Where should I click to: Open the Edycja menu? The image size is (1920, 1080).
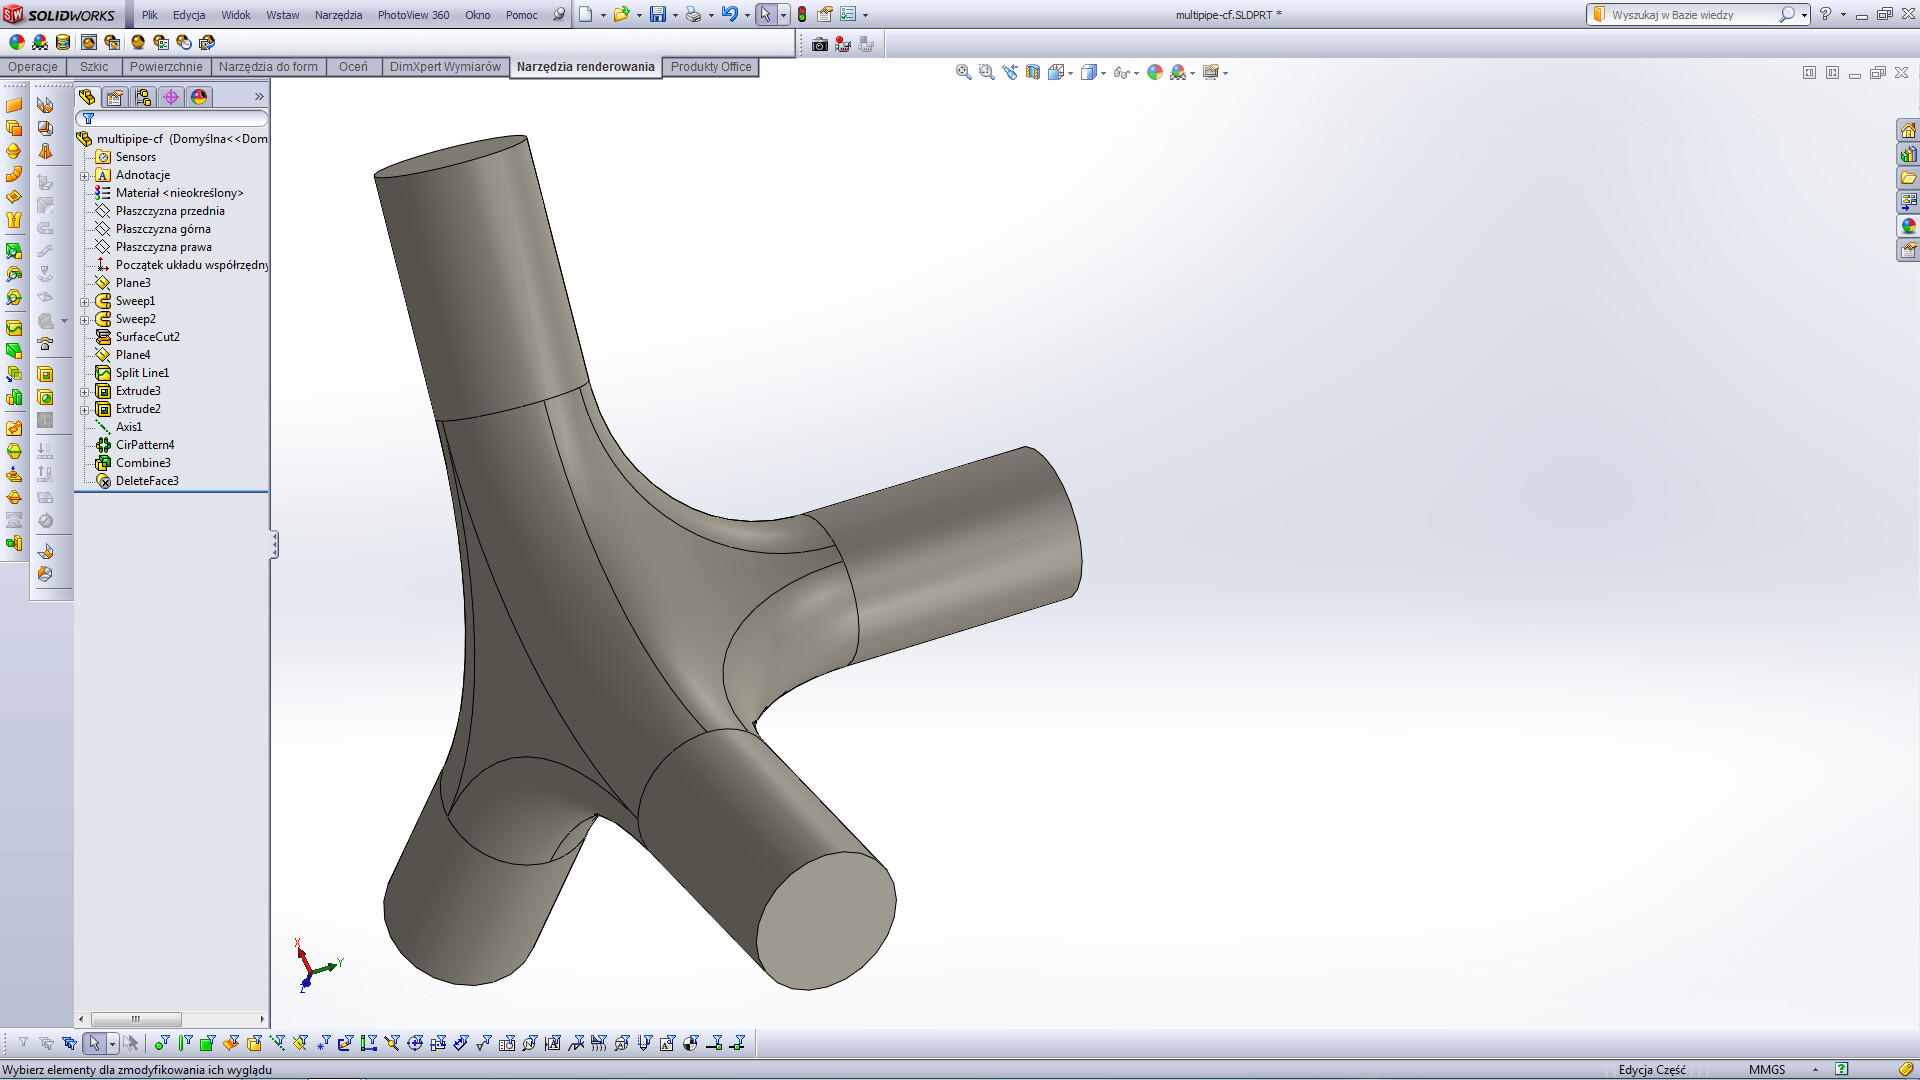click(x=189, y=15)
